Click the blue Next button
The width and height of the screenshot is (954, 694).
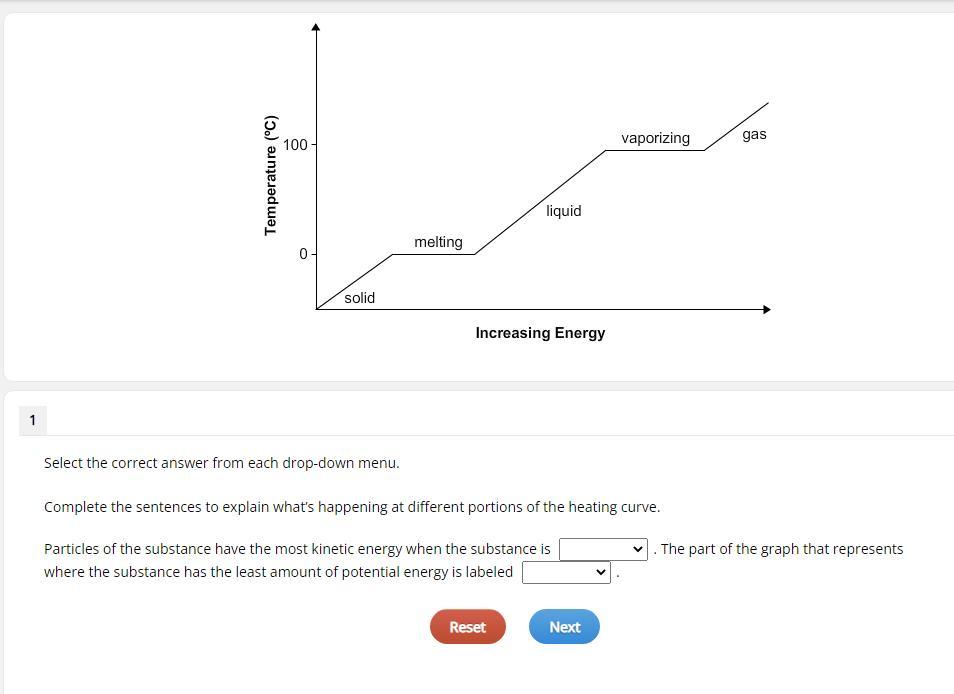pos(564,626)
